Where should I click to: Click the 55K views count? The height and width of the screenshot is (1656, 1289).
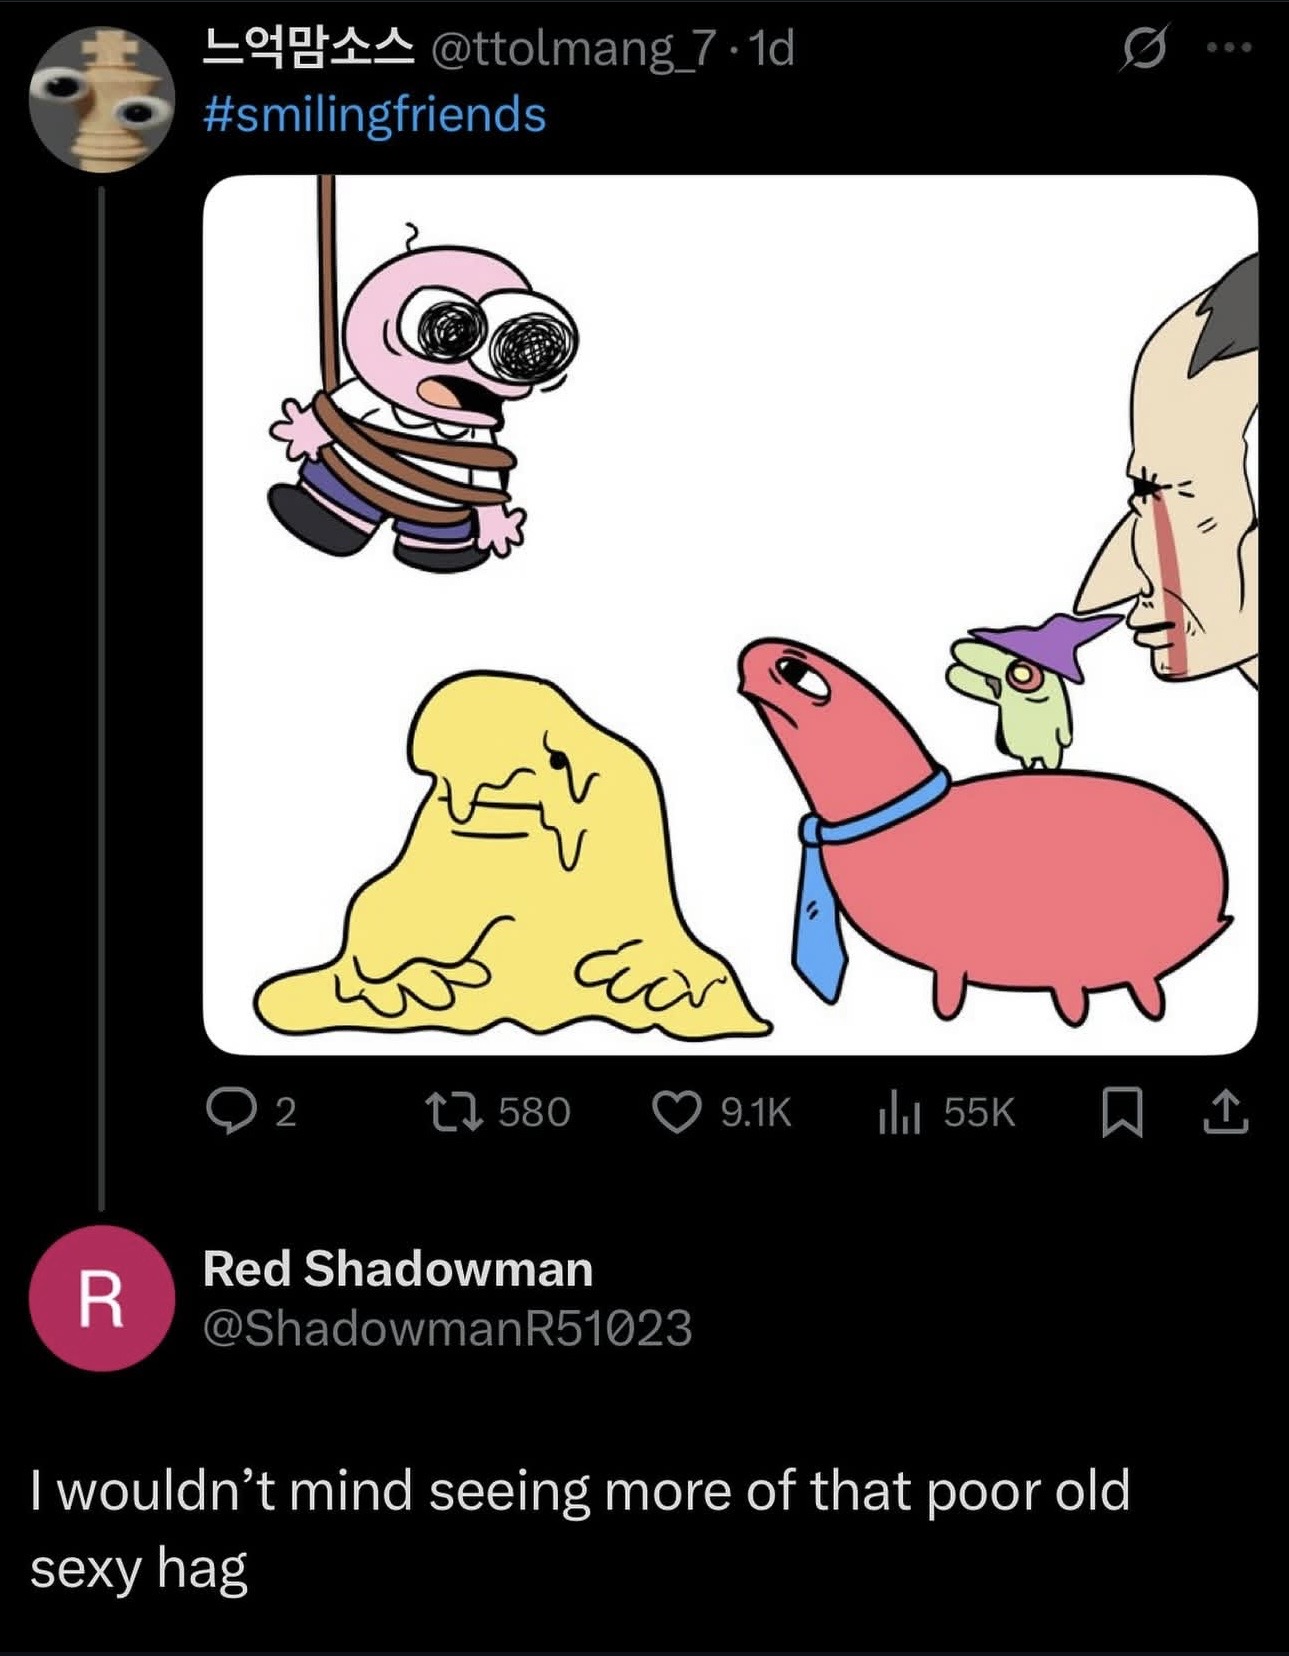[979, 1113]
